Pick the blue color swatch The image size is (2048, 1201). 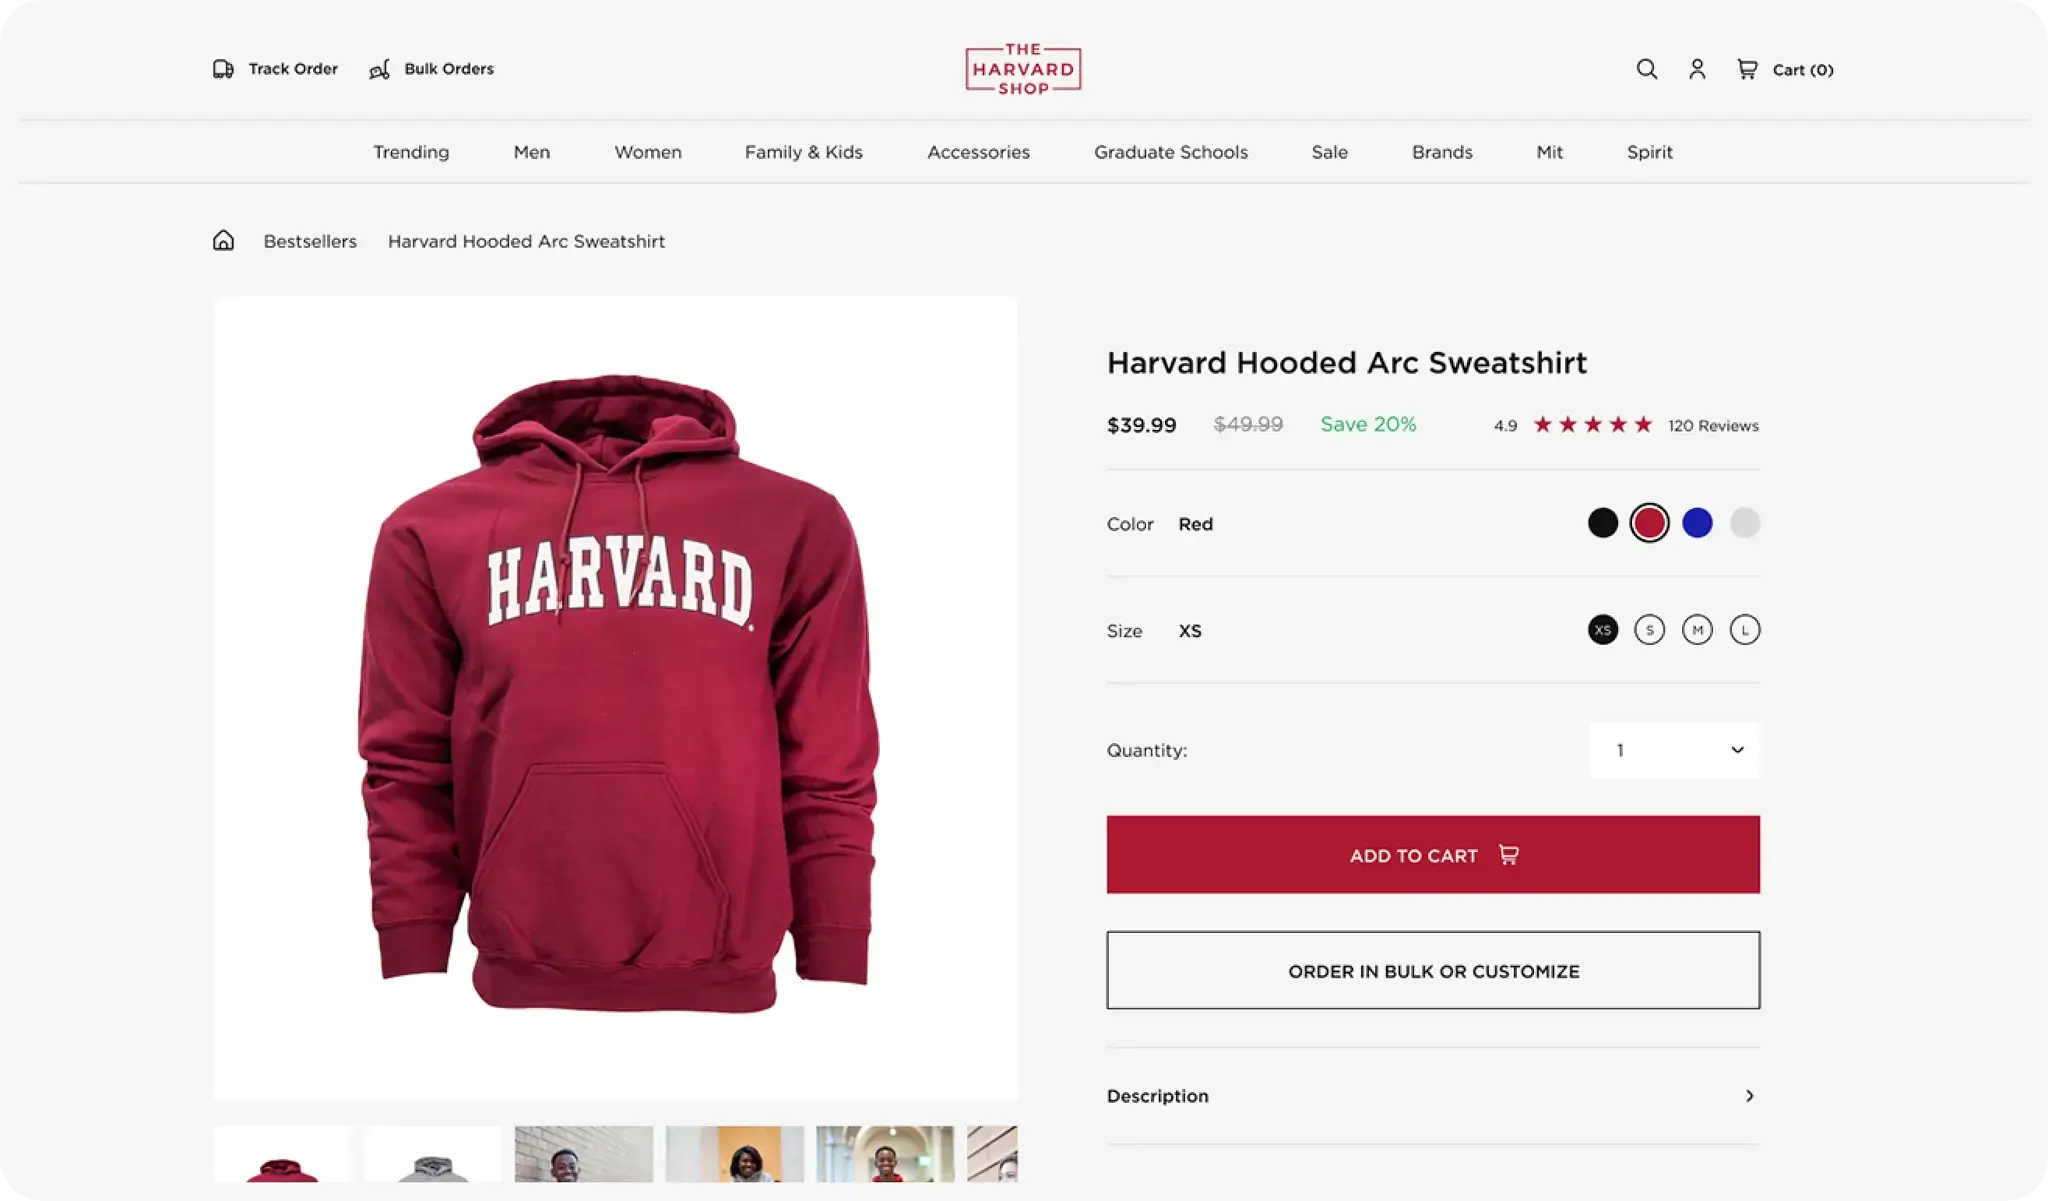click(x=1697, y=523)
